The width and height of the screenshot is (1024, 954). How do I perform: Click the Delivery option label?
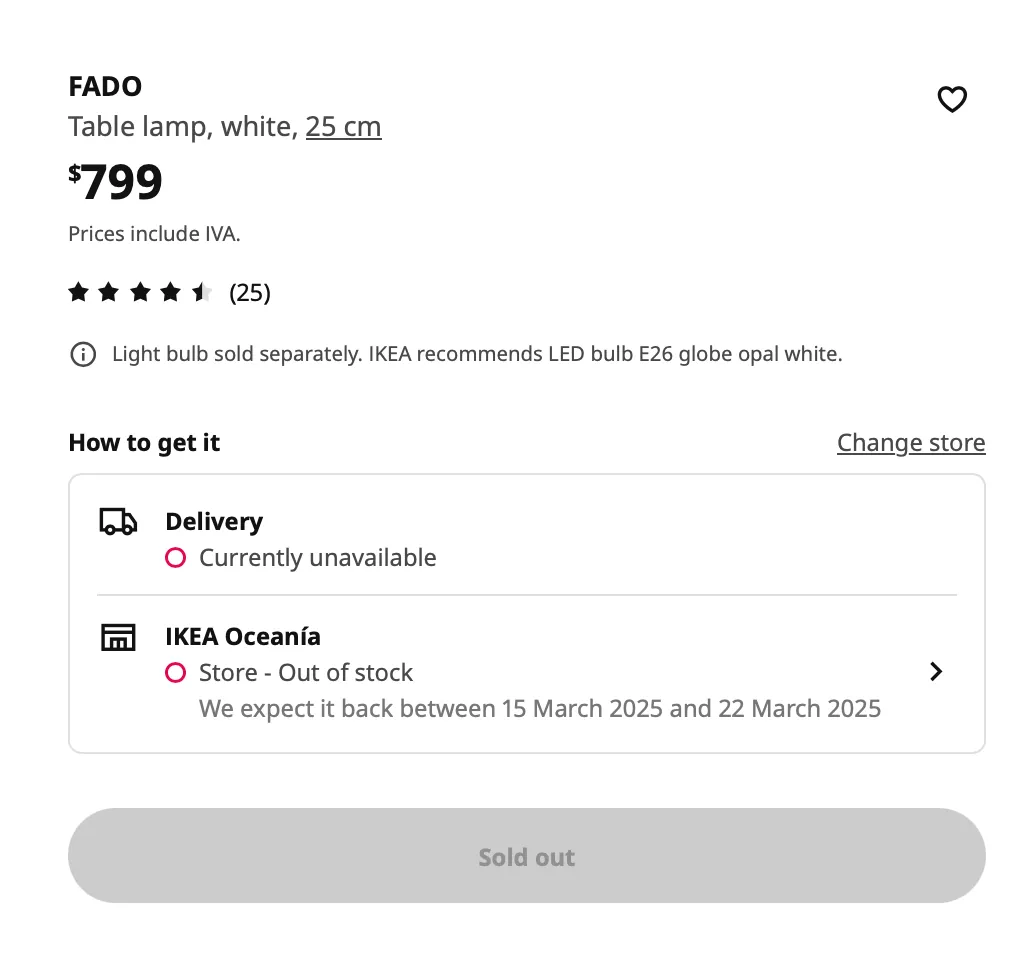[214, 521]
